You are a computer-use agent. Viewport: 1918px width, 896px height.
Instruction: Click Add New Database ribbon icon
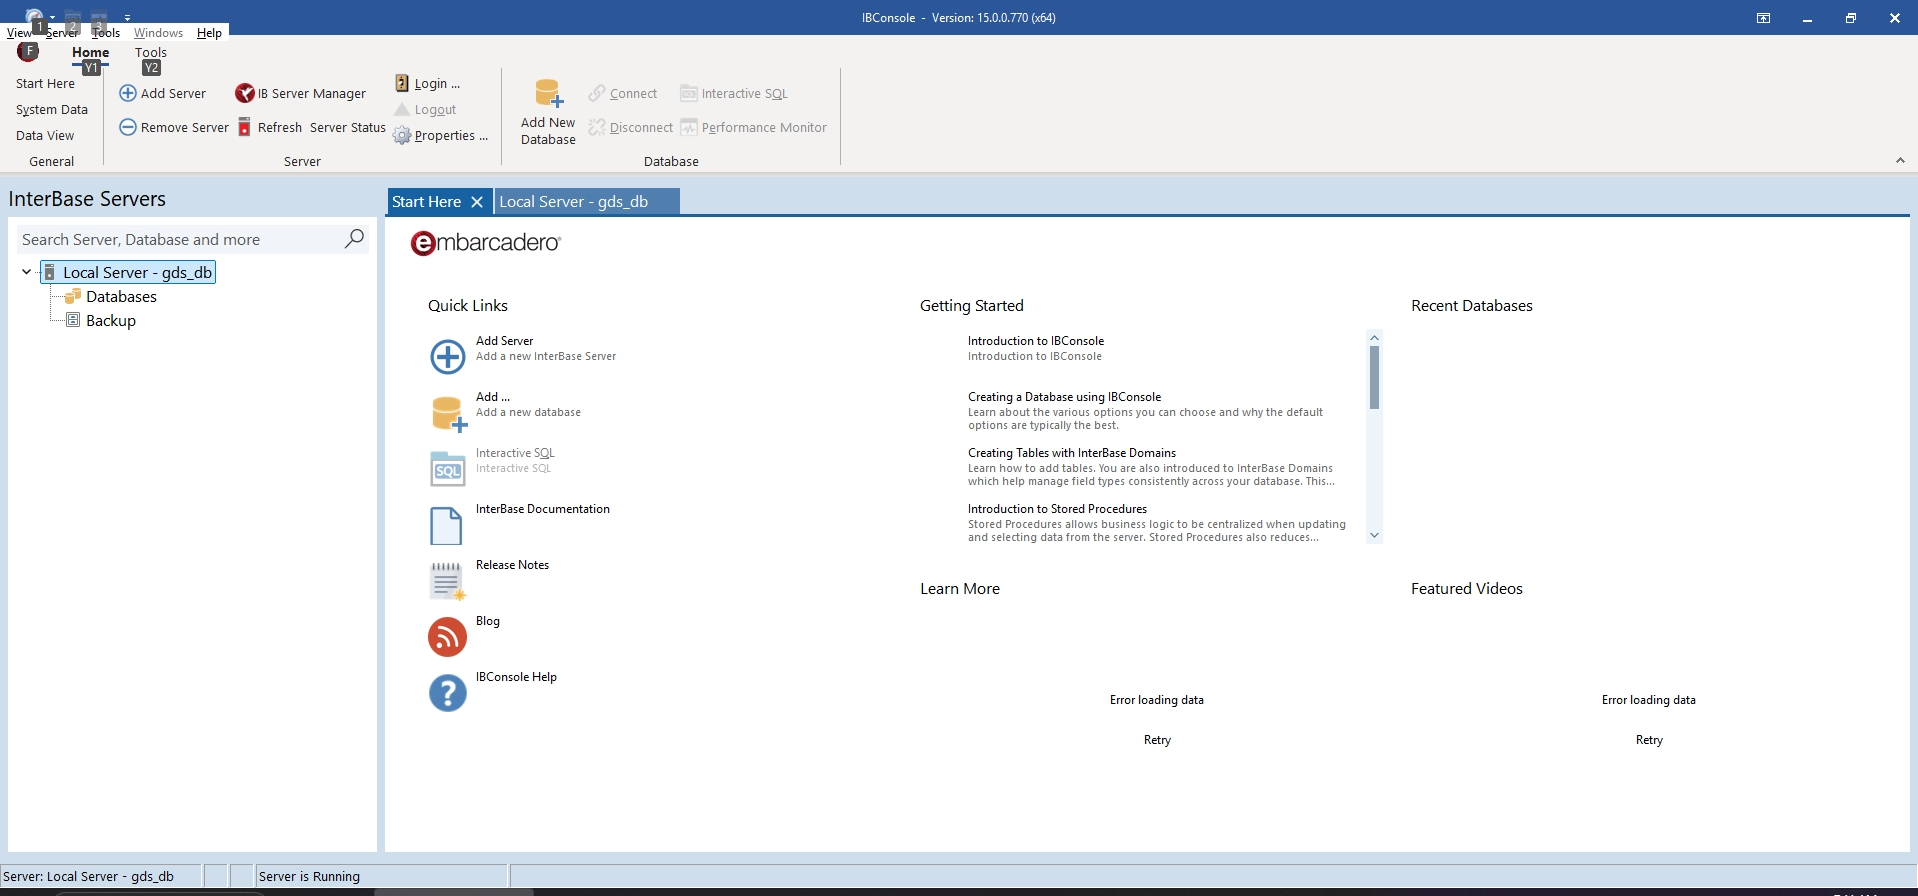[x=548, y=93]
